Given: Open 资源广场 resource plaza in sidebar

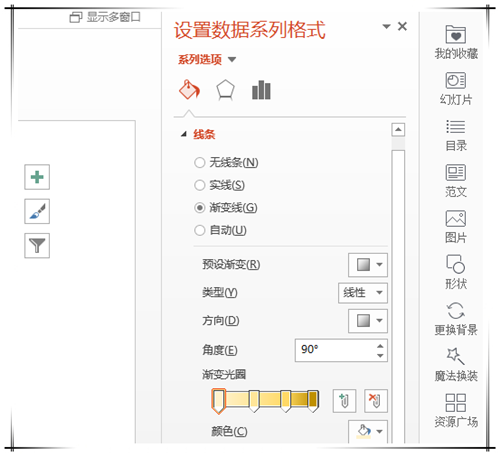Looking at the screenshot, I should [x=456, y=411].
